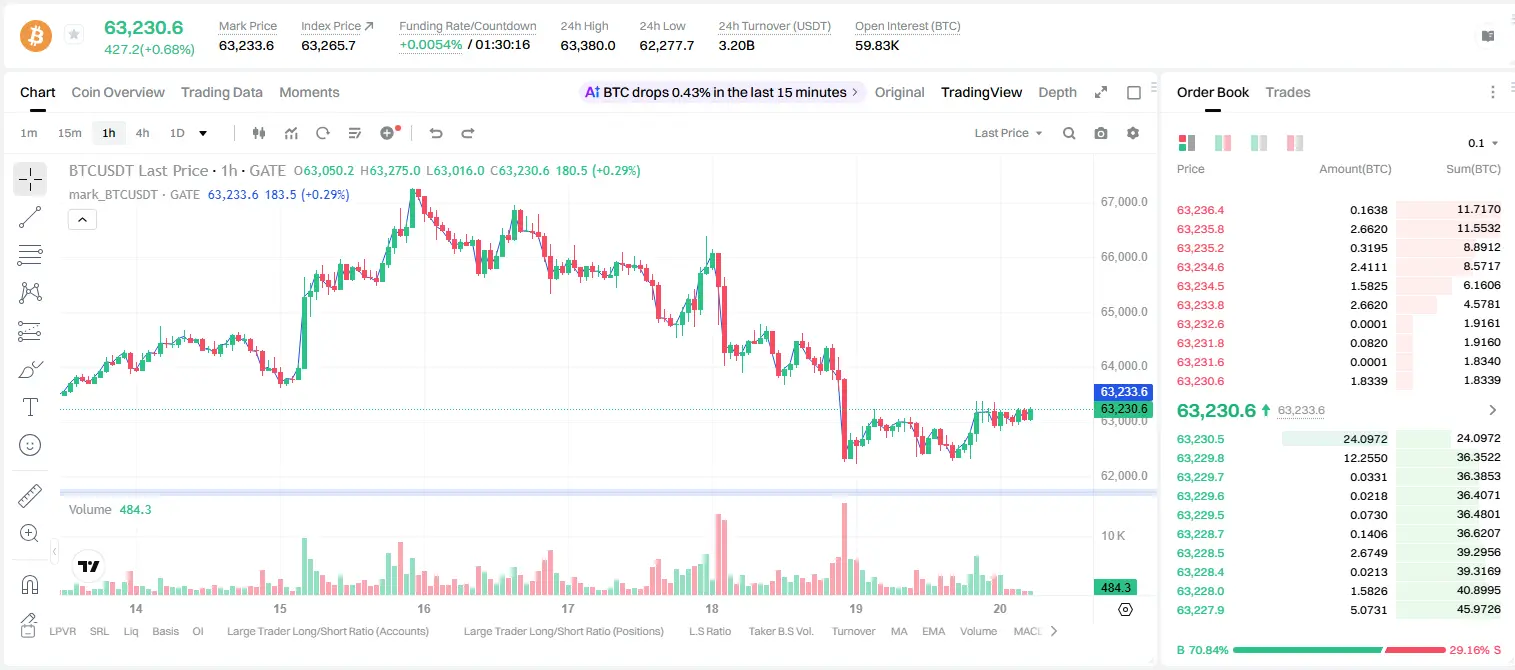This screenshot has height=670, width=1515.
Task: Show only sell orders in order book
Action: [x=1295, y=143]
